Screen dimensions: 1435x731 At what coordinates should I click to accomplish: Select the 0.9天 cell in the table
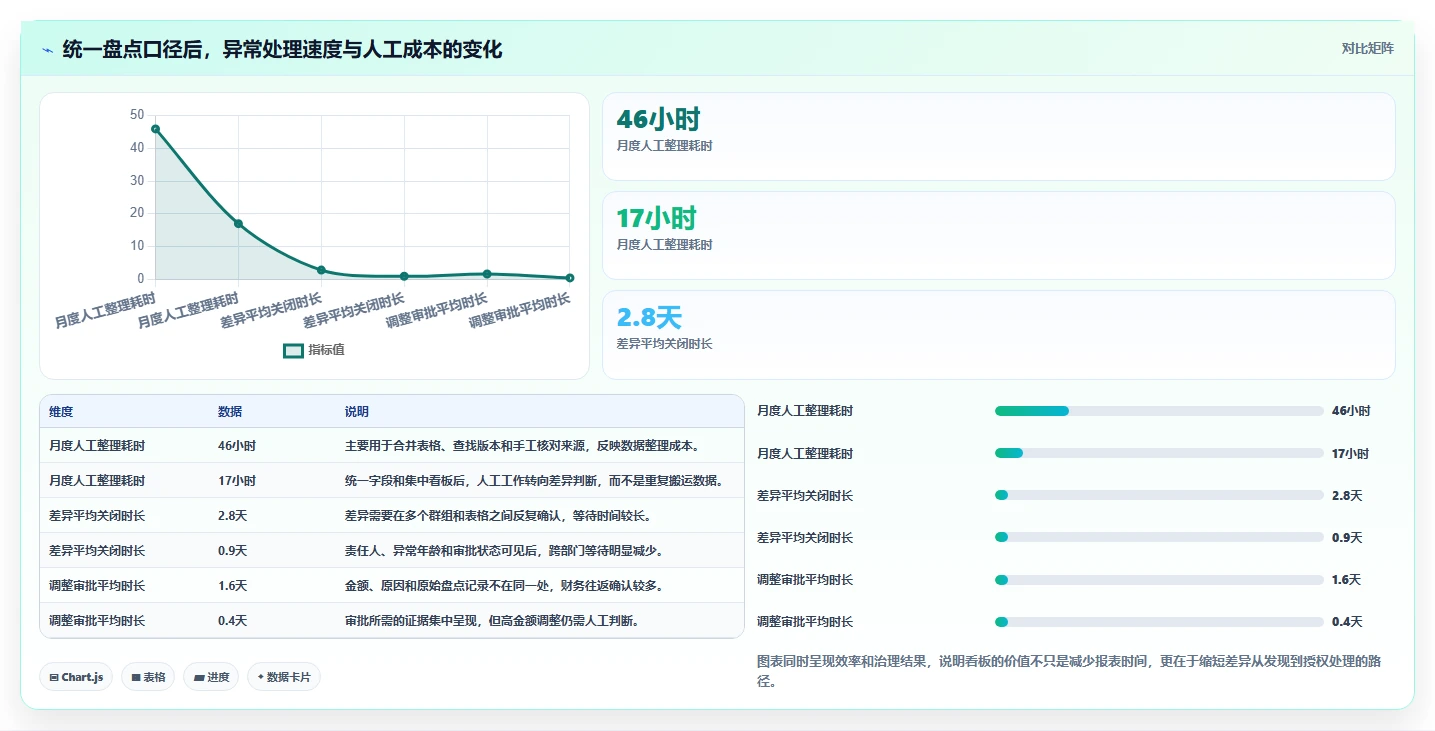pyautogui.click(x=233, y=551)
